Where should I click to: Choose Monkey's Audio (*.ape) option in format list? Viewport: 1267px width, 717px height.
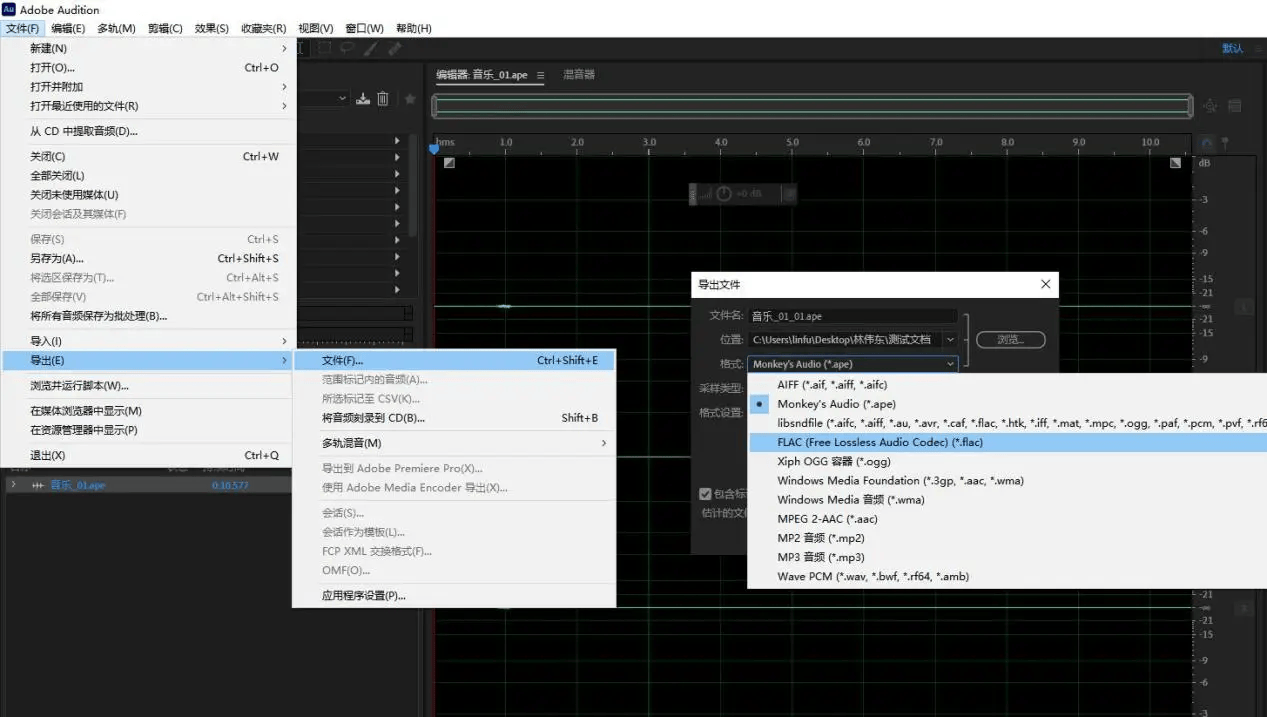click(836, 404)
